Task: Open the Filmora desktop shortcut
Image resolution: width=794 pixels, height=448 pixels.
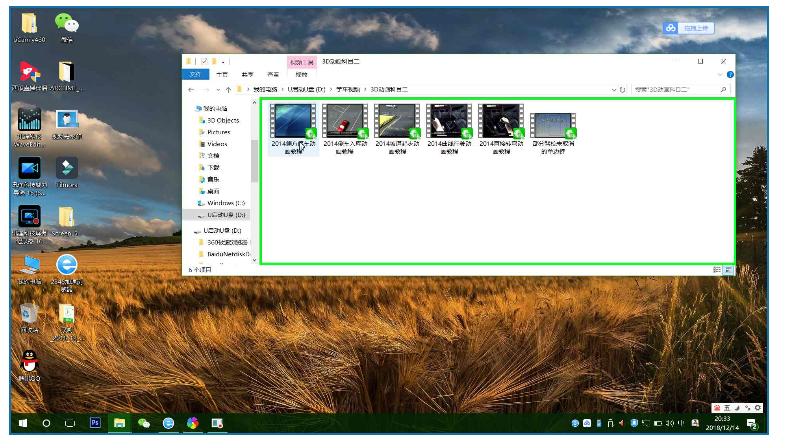Action: [67, 172]
